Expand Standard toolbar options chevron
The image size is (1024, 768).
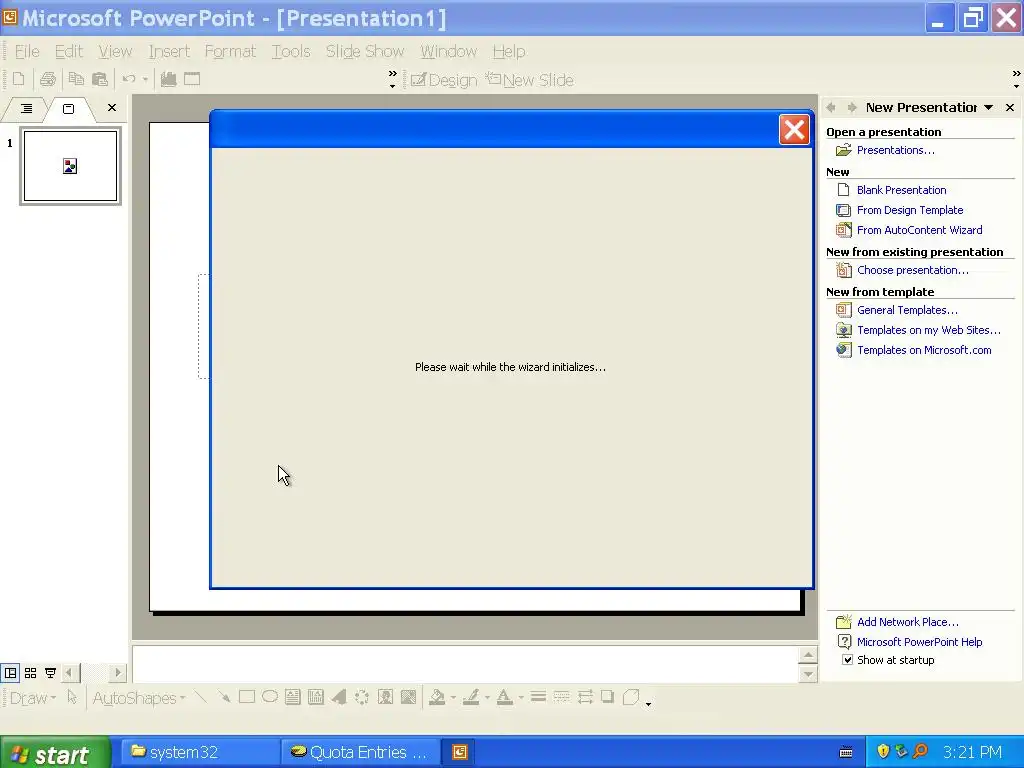pyautogui.click(x=392, y=79)
